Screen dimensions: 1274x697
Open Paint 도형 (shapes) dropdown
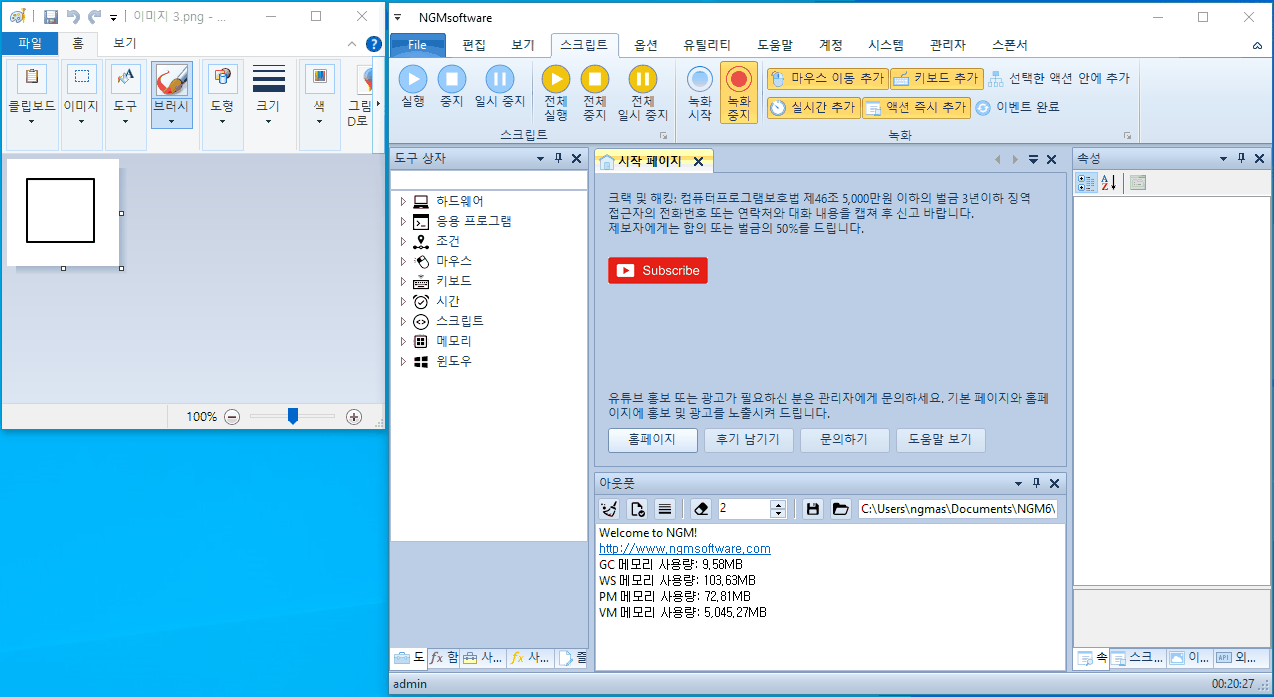click(x=222, y=105)
